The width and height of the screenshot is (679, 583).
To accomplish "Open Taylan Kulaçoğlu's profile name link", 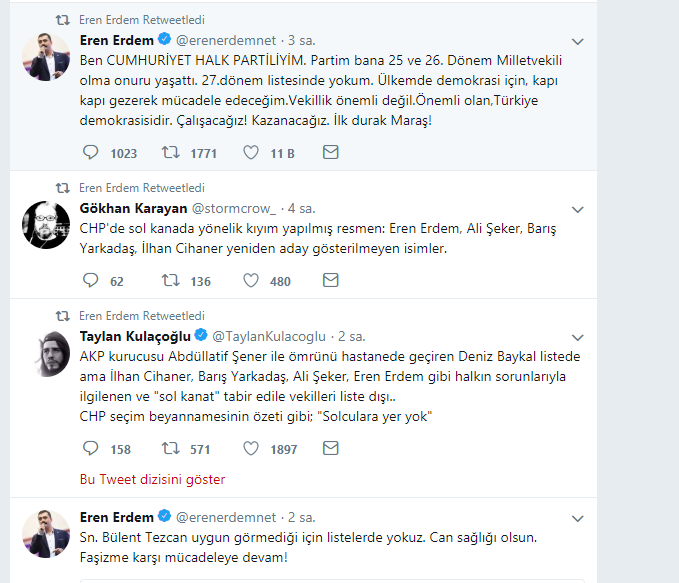I will (135, 336).
